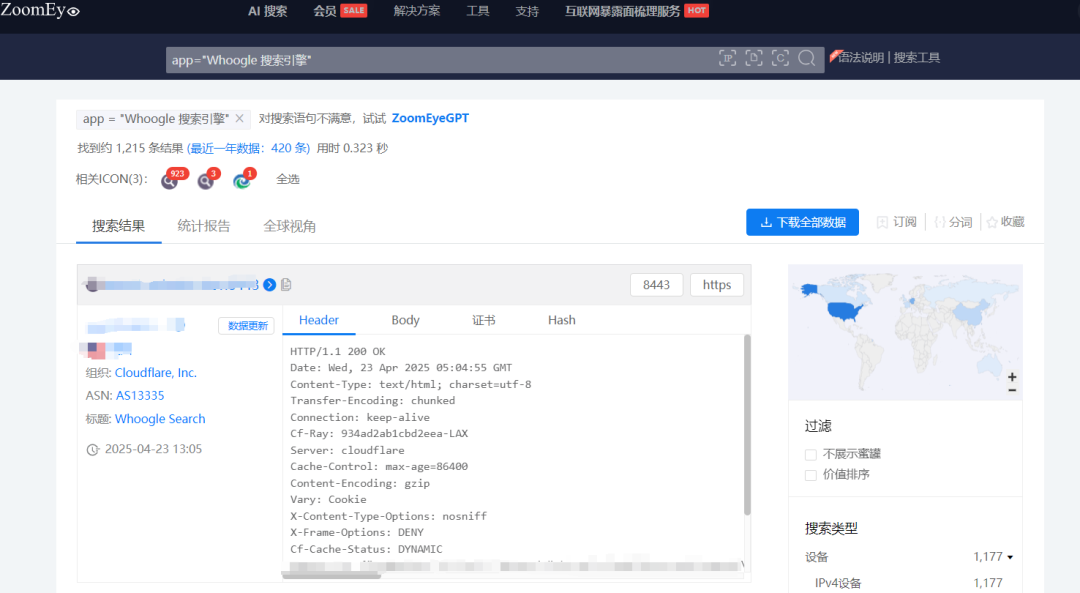Screen dimensions: 1080x593
Task: Select the IPv4设备 filter row
Action: pos(905,583)
